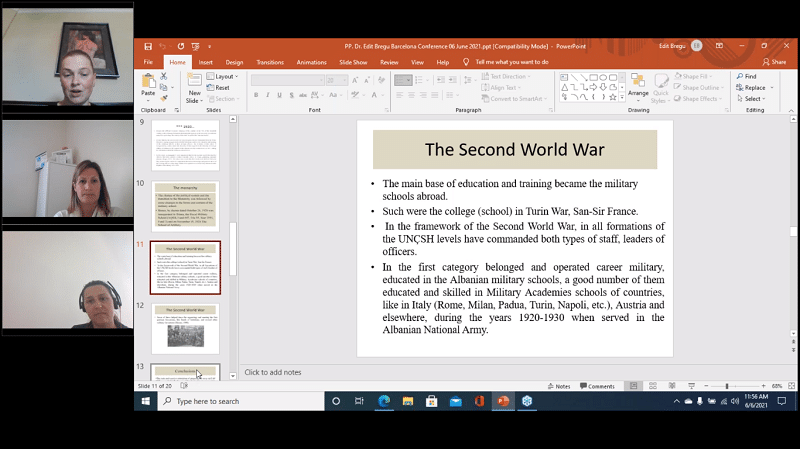Open the Select dropdown in Editing group
This screenshot has height=449, width=800.
pyautogui.click(x=753, y=99)
